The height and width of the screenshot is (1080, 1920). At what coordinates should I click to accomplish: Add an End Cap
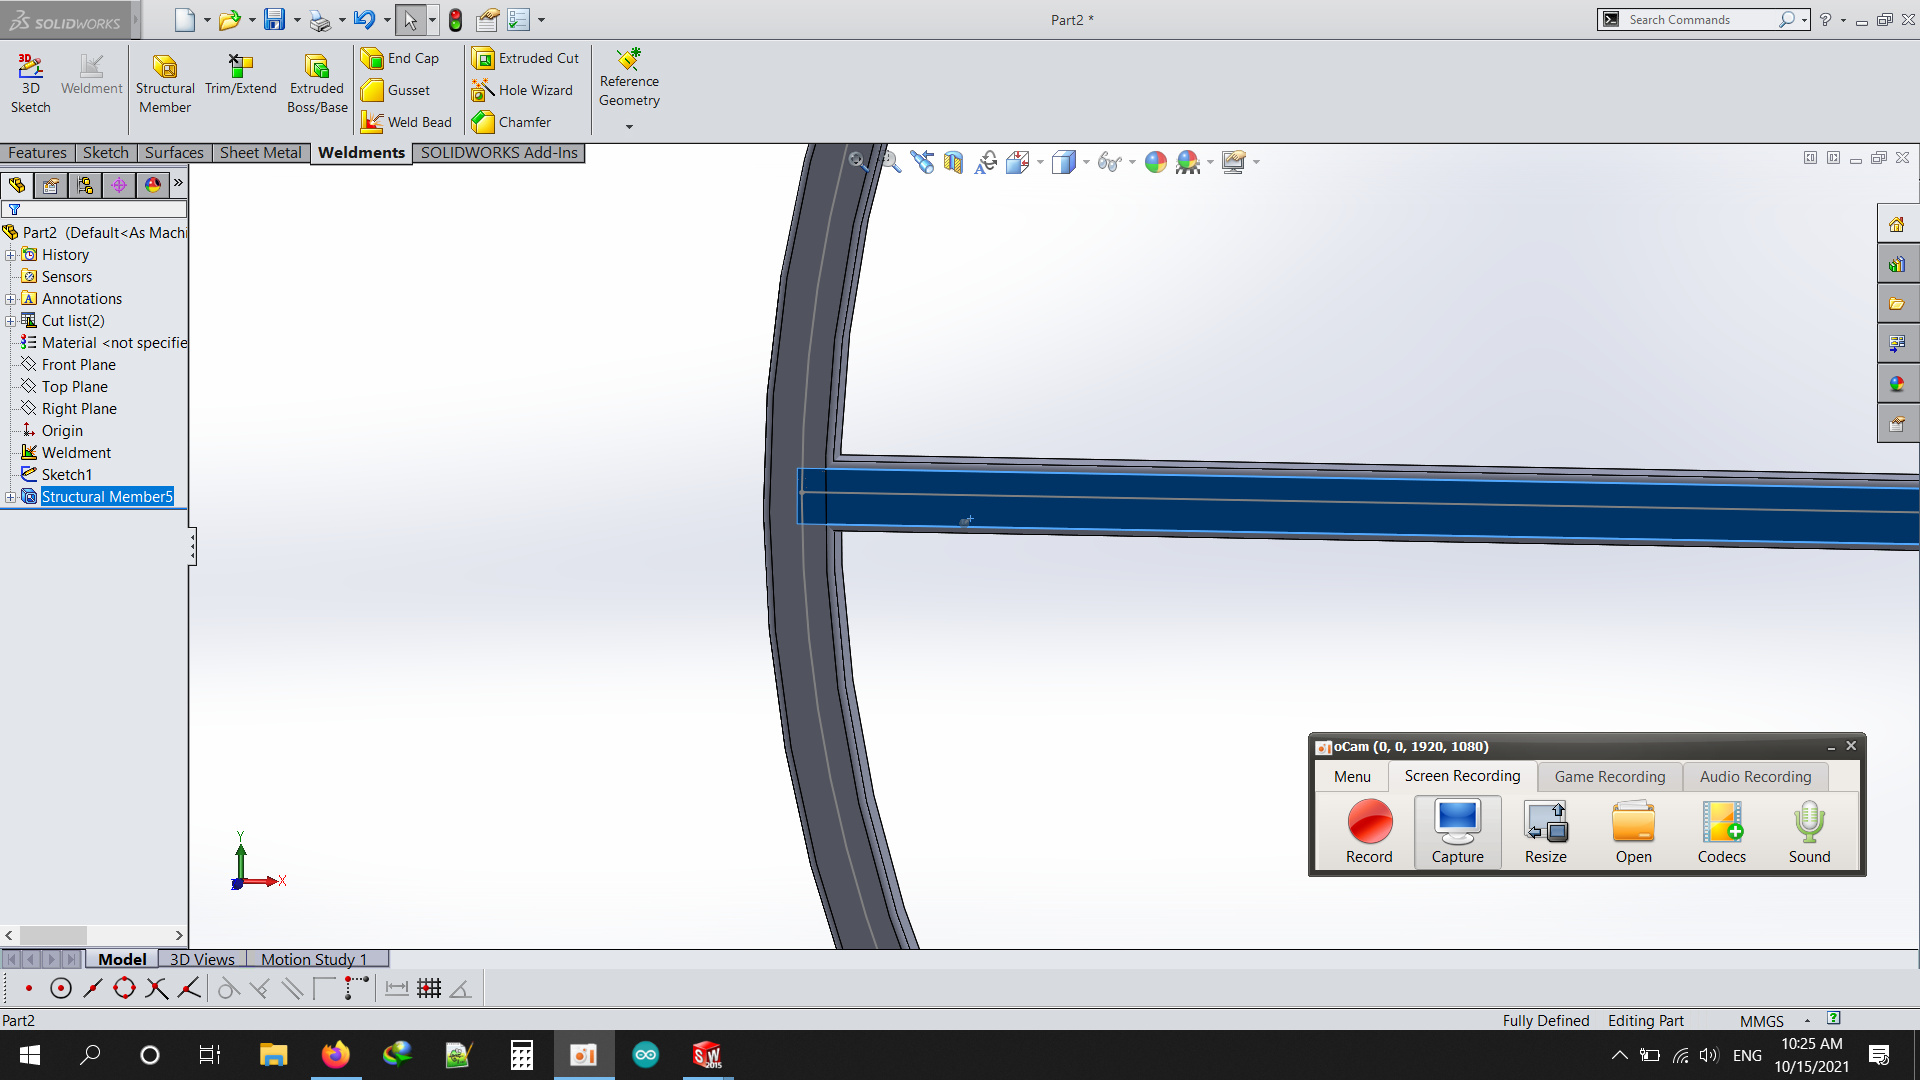[400, 58]
